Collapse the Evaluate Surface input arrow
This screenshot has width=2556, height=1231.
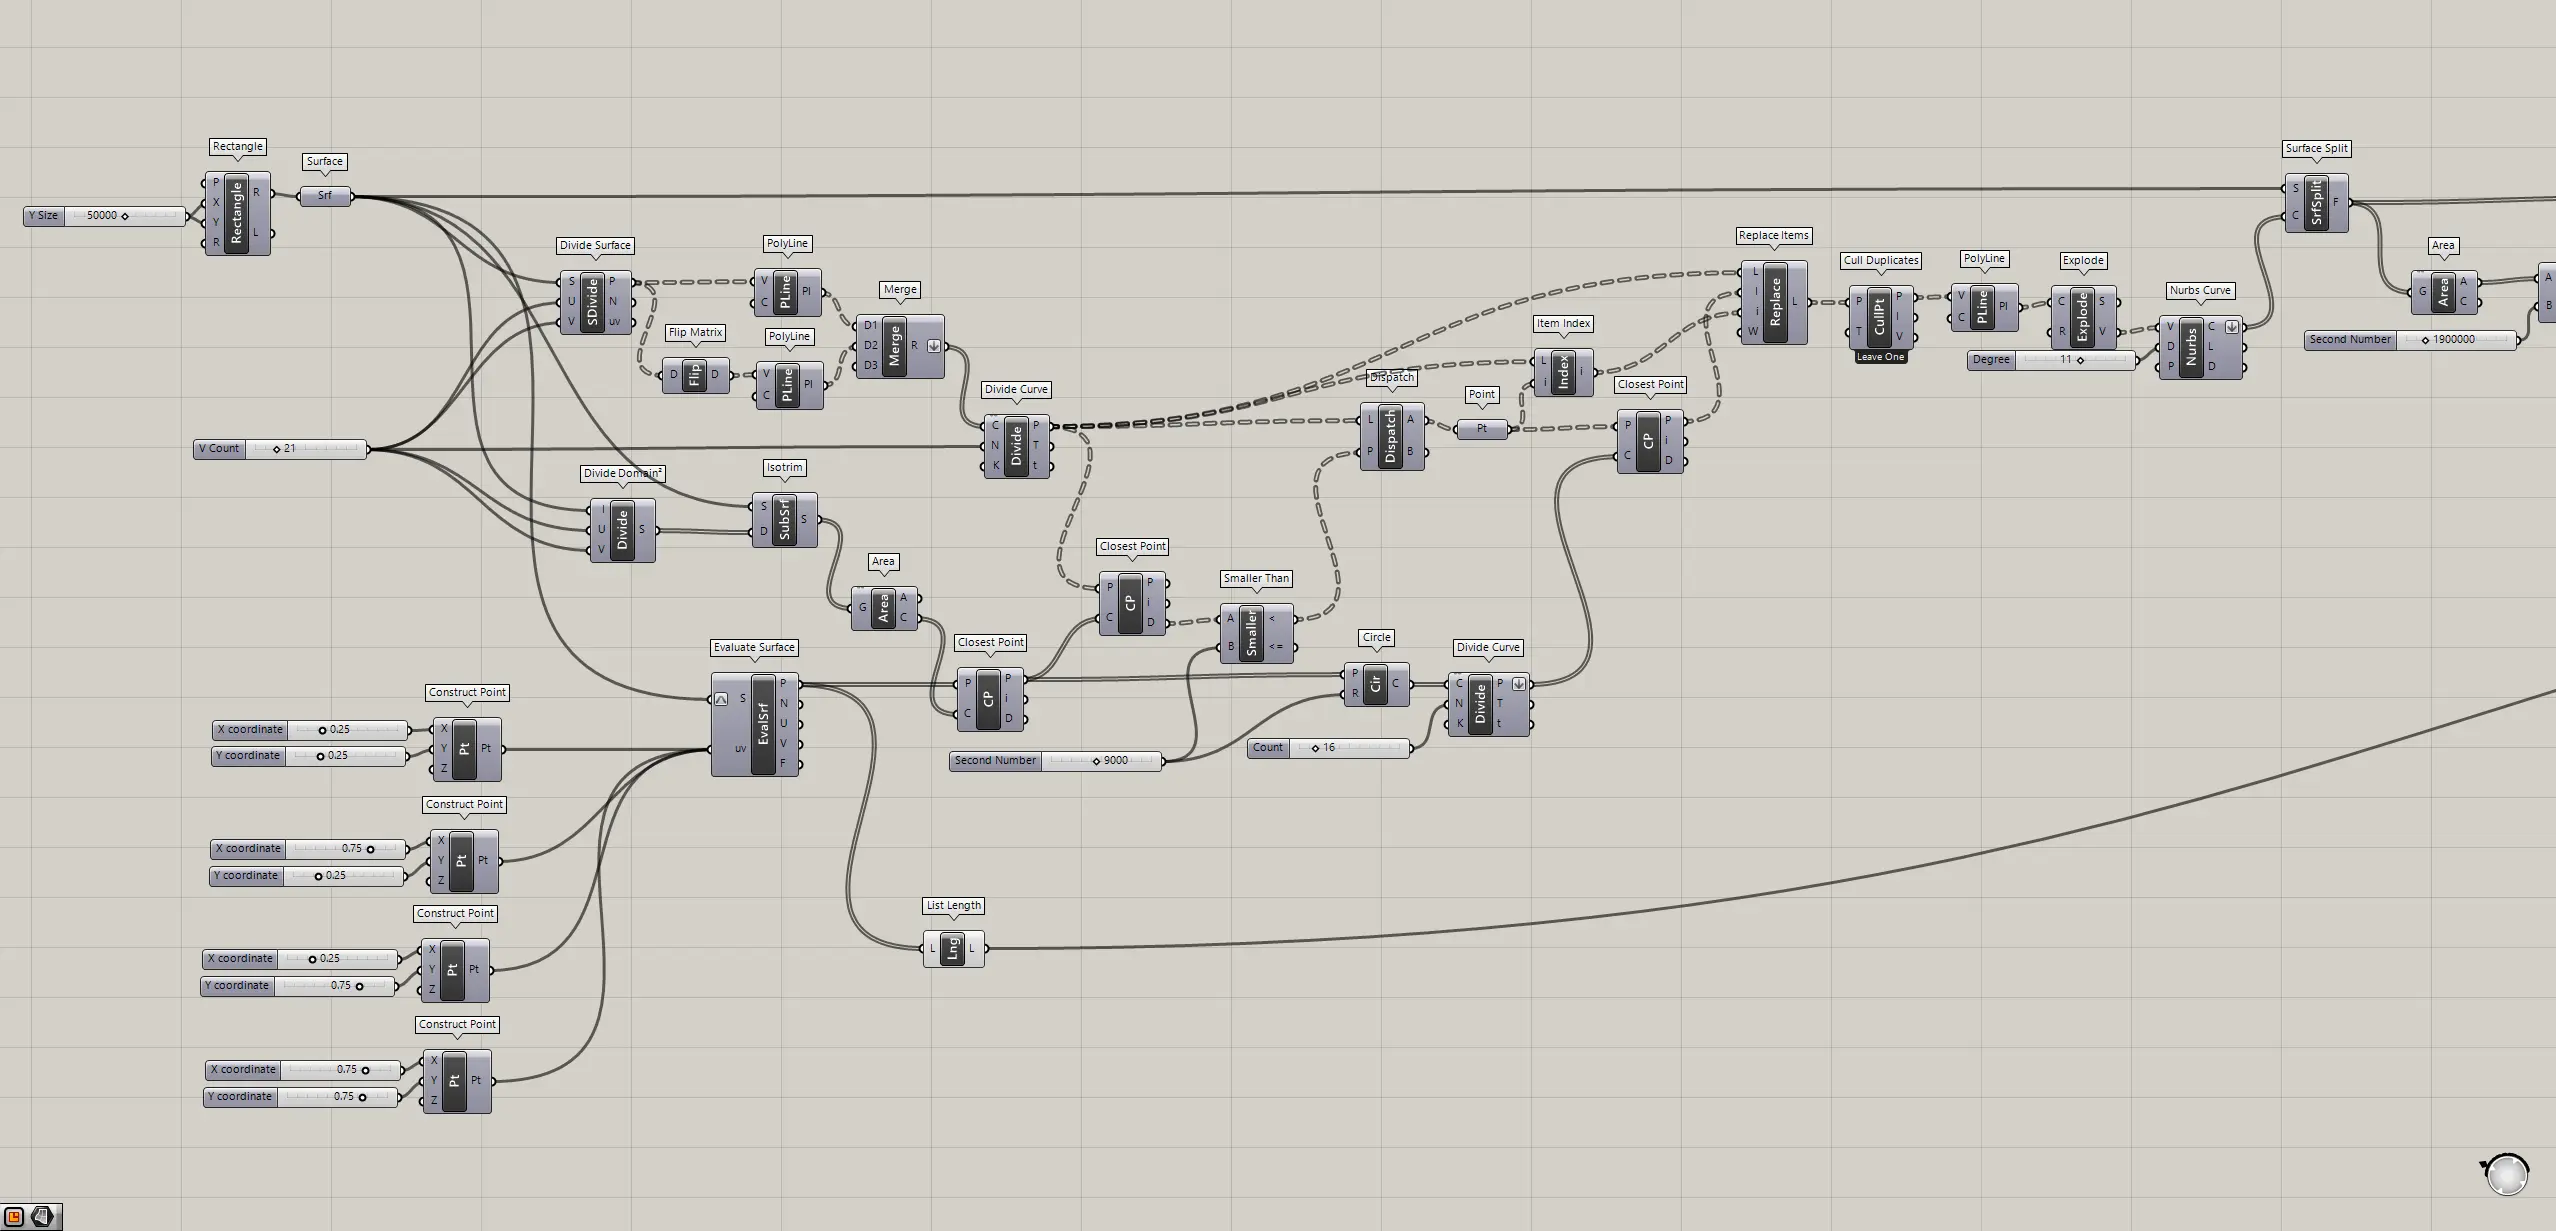point(721,699)
